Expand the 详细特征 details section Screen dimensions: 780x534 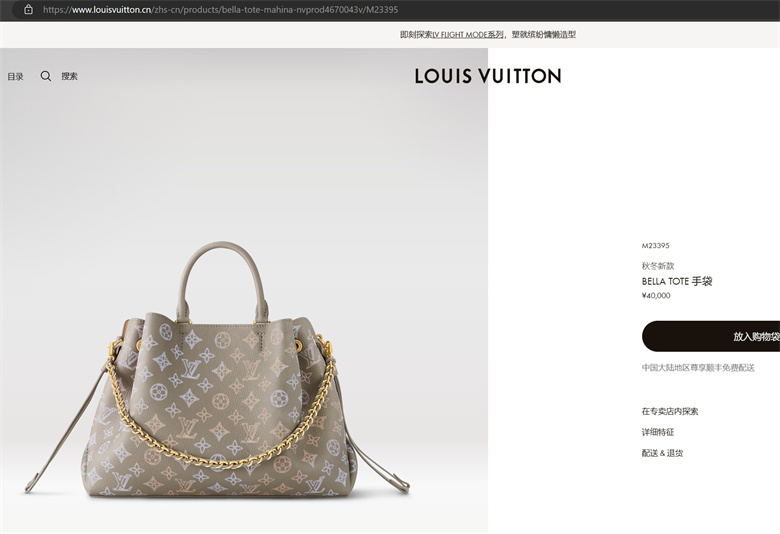(x=658, y=432)
